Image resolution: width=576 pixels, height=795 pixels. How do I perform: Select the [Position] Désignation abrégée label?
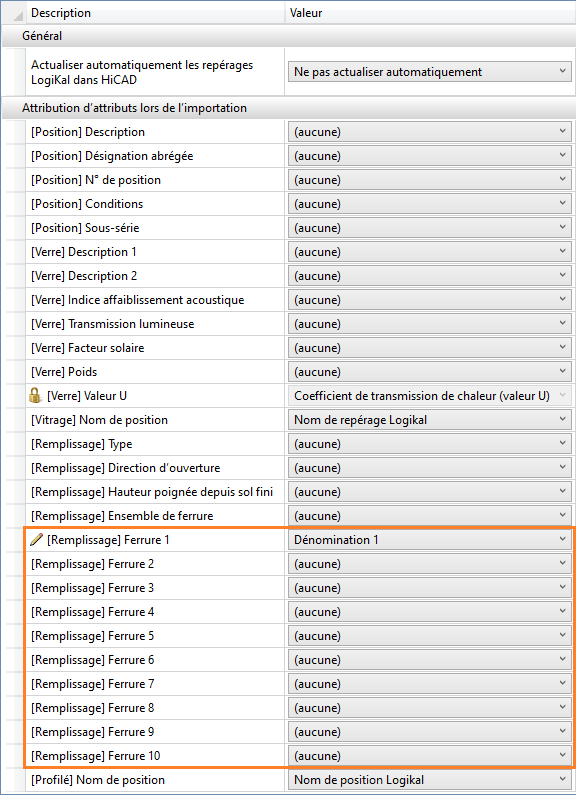pyautogui.click(x=112, y=156)
